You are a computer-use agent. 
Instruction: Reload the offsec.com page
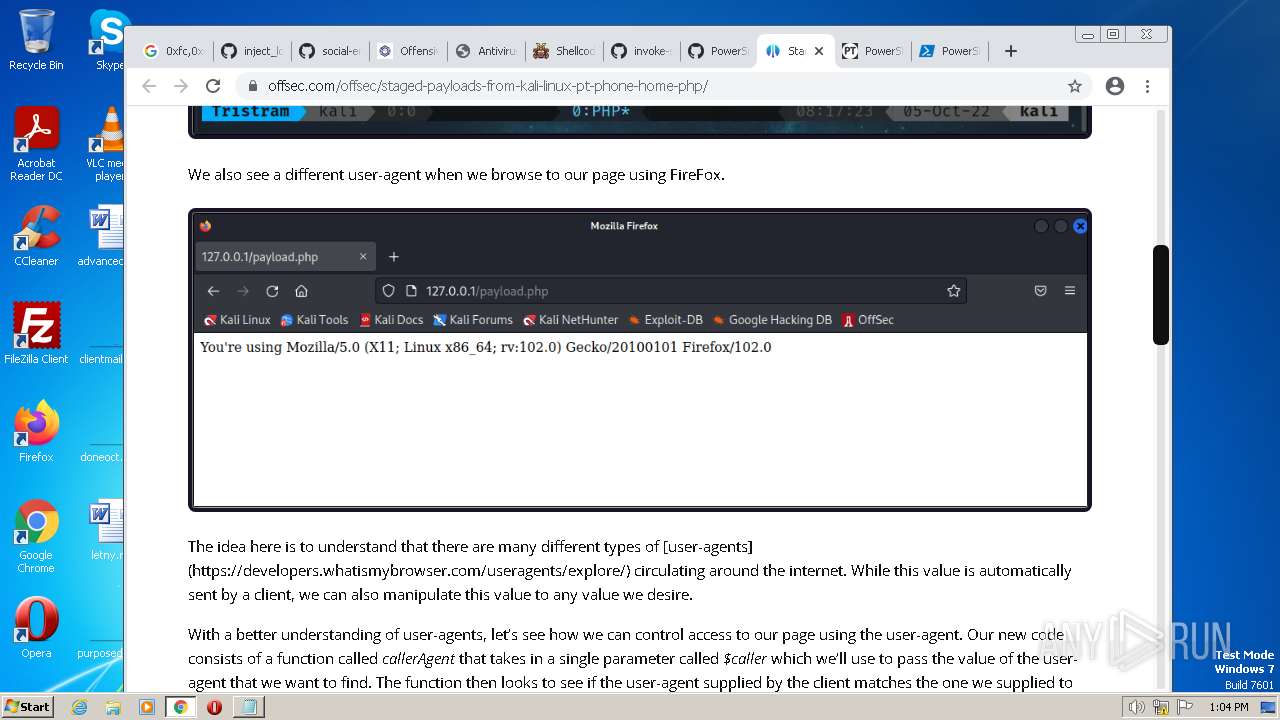point(213,86)
